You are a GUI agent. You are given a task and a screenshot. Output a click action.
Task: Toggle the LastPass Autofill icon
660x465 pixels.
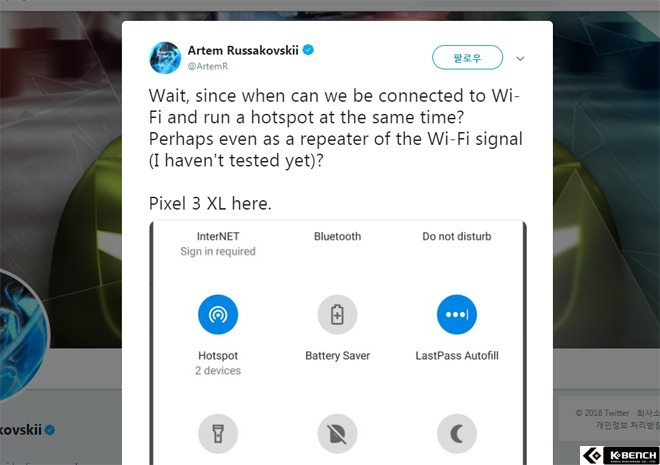pos(457,314)
